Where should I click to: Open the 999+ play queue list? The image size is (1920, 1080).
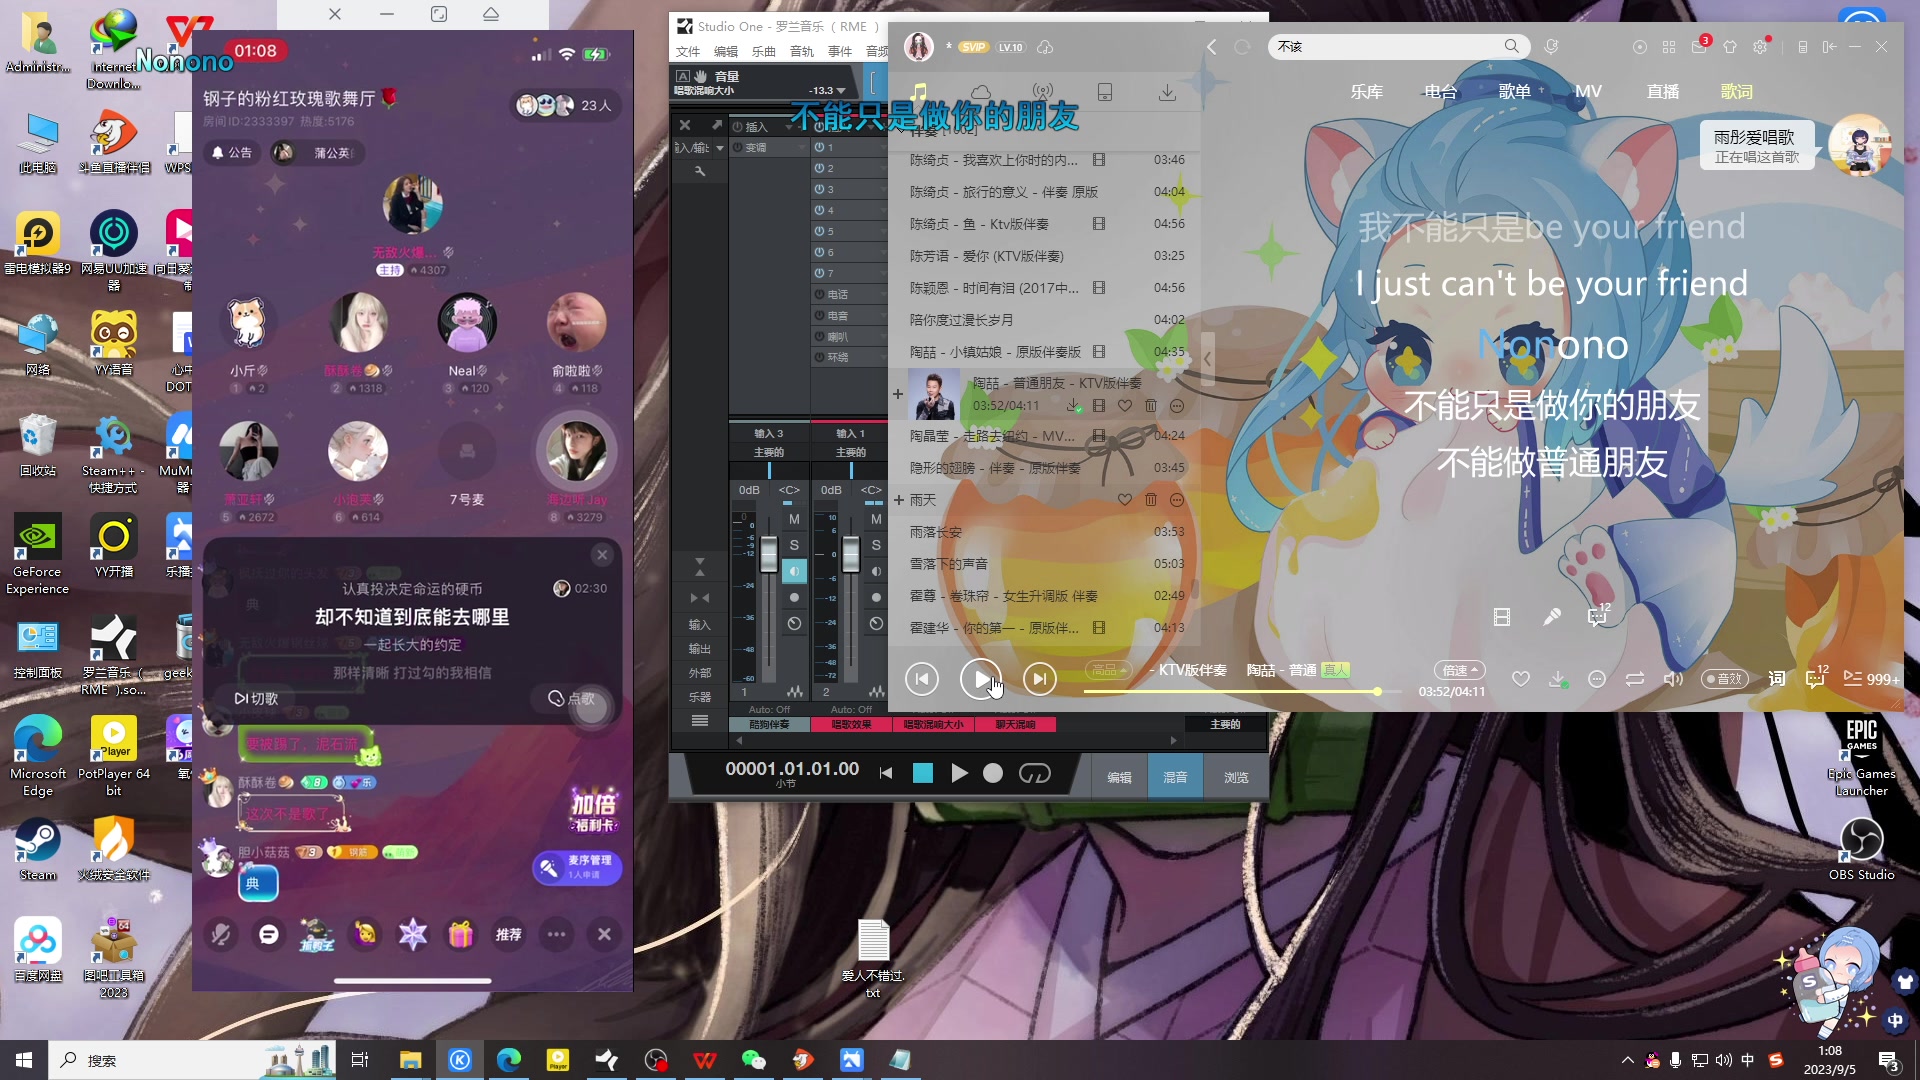tap(1870, 679)
